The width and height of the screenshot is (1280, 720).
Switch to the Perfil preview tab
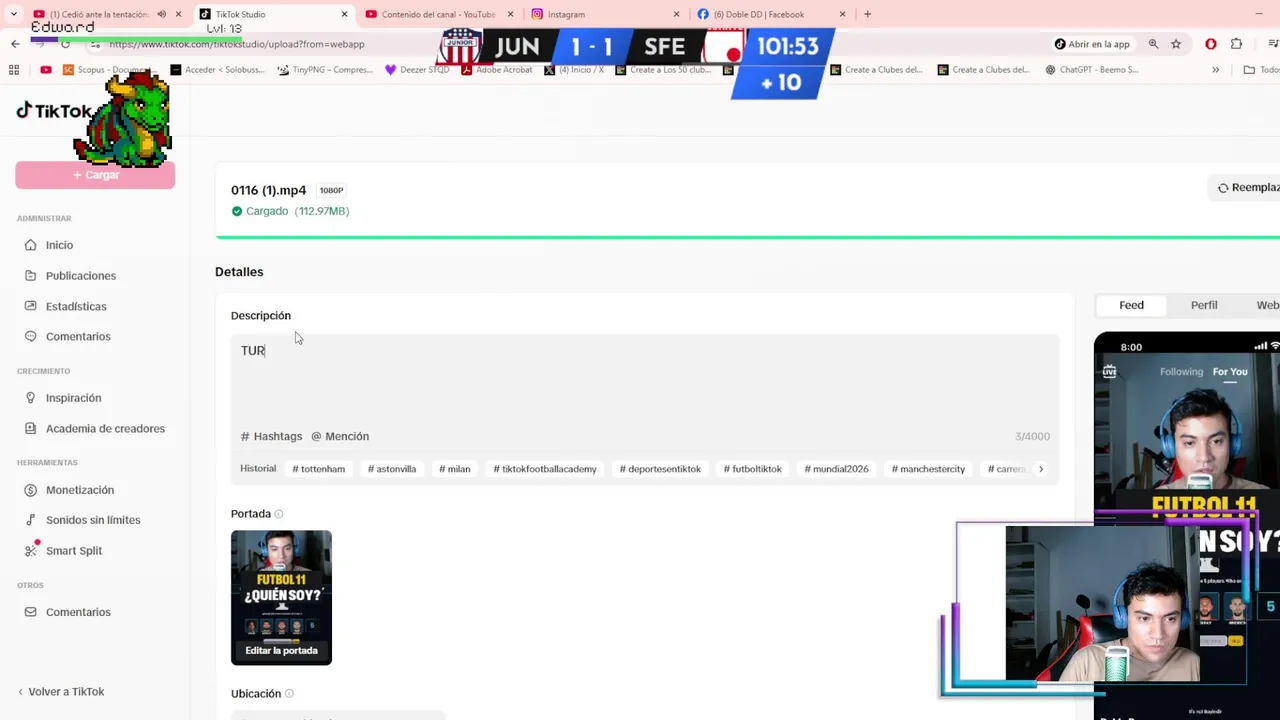(1204, 305)
